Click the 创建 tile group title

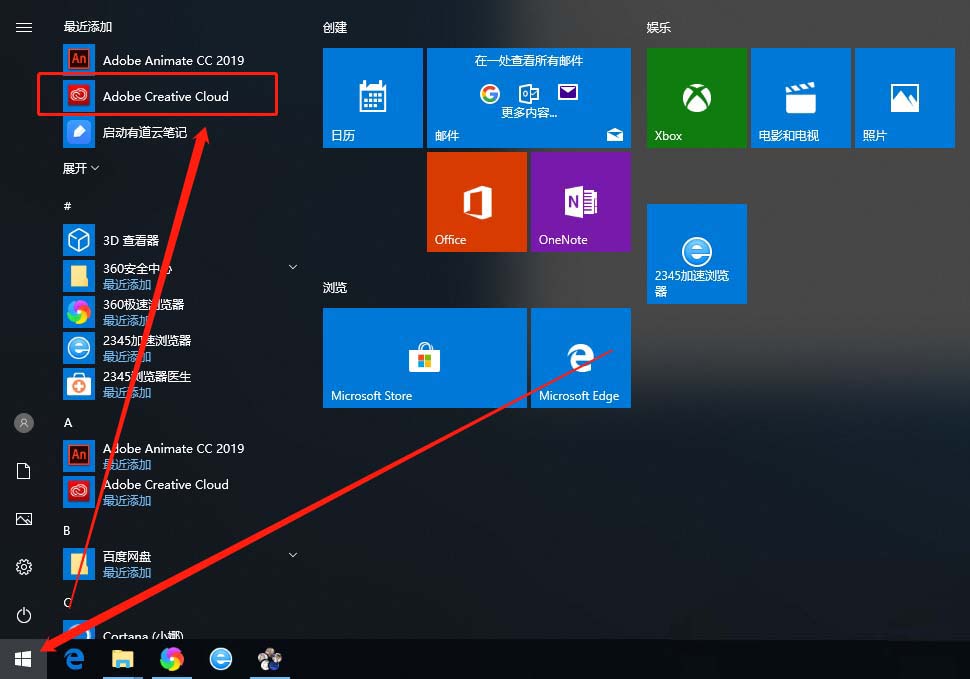click(x=335, y=27)
